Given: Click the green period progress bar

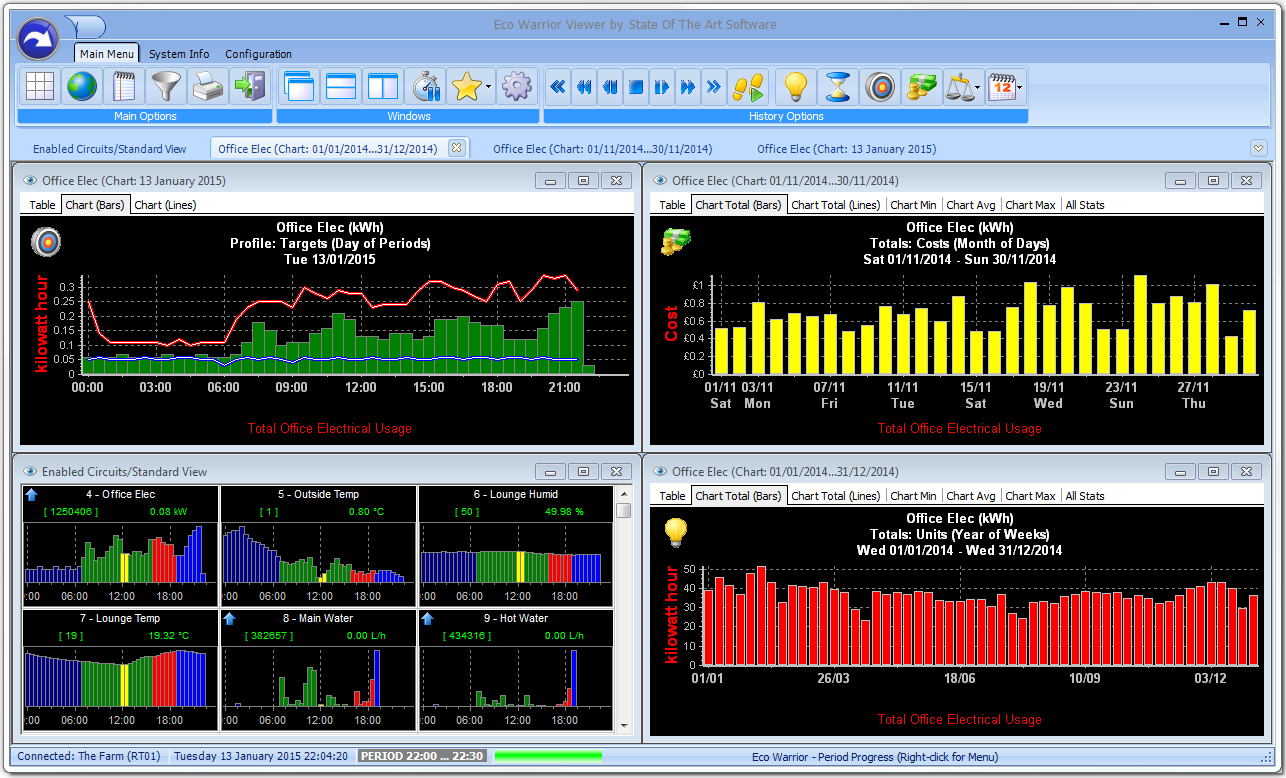Looking at the screenshot, I should pos(548,756).
